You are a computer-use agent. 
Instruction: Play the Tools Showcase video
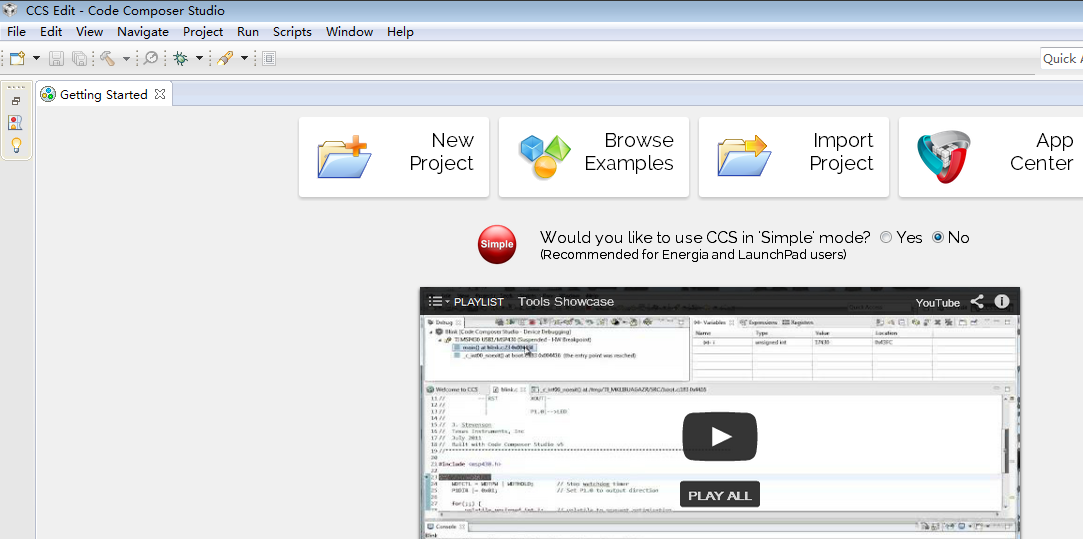[x=720, y=437]
